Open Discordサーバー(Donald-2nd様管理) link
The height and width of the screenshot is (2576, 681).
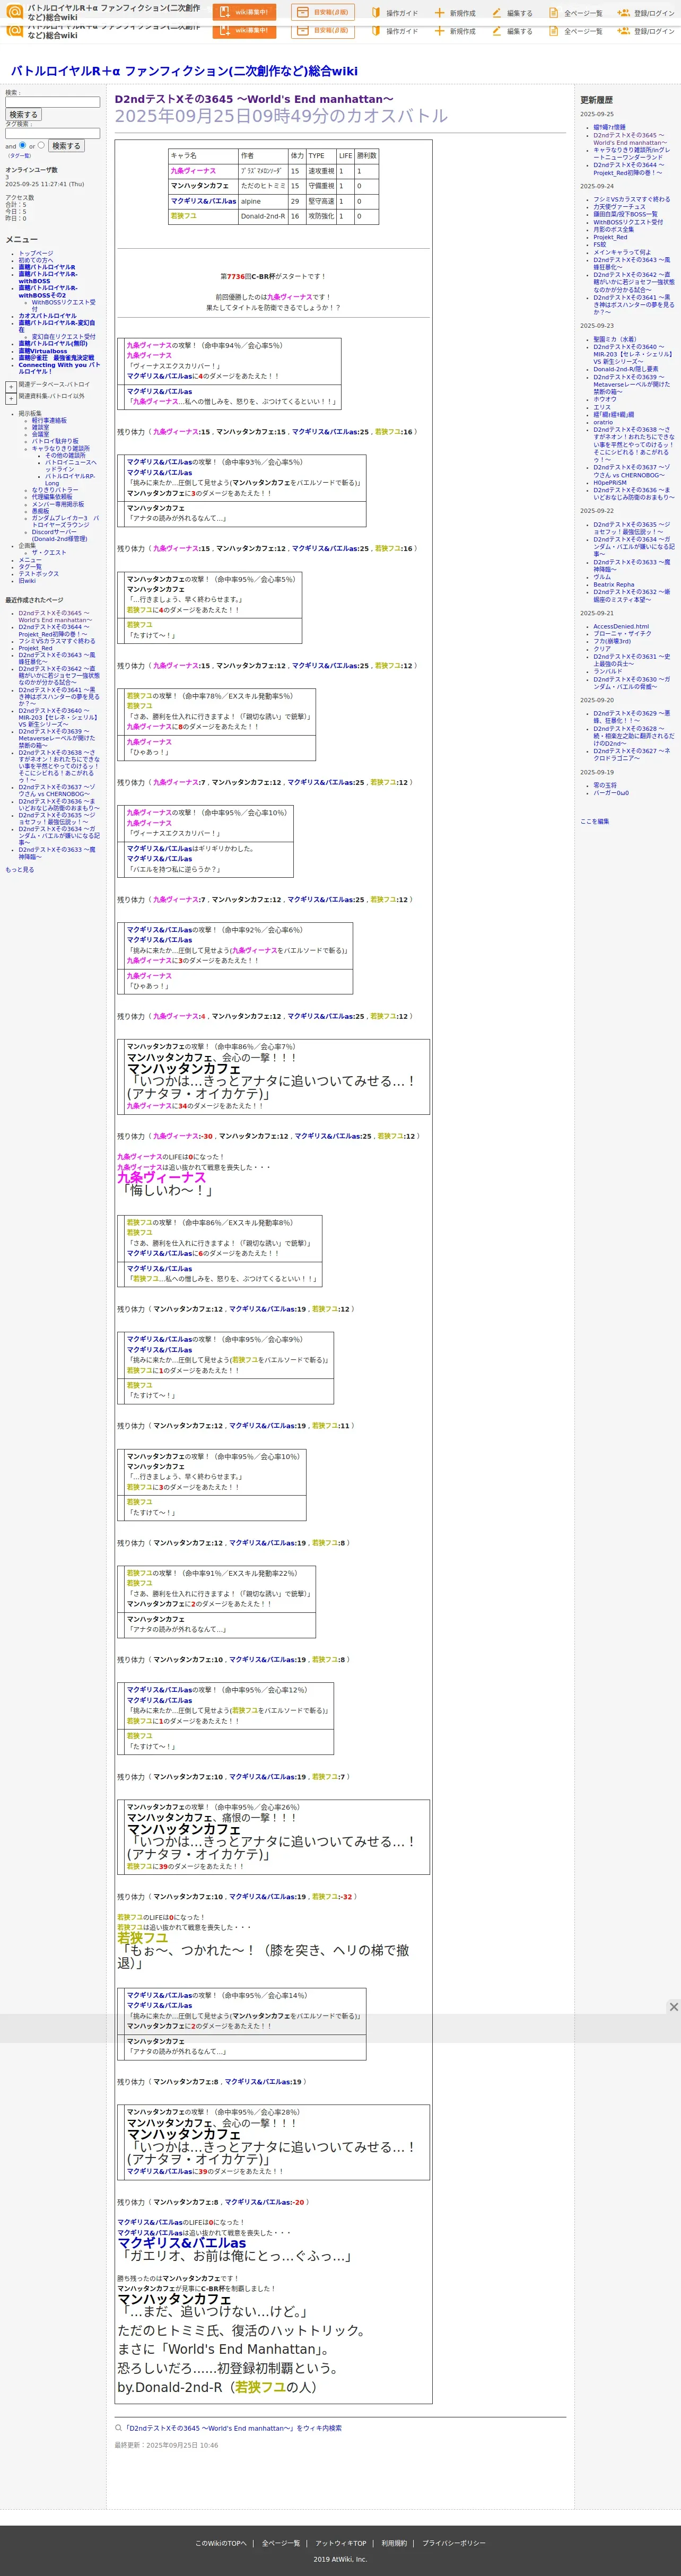click(59, 535)
